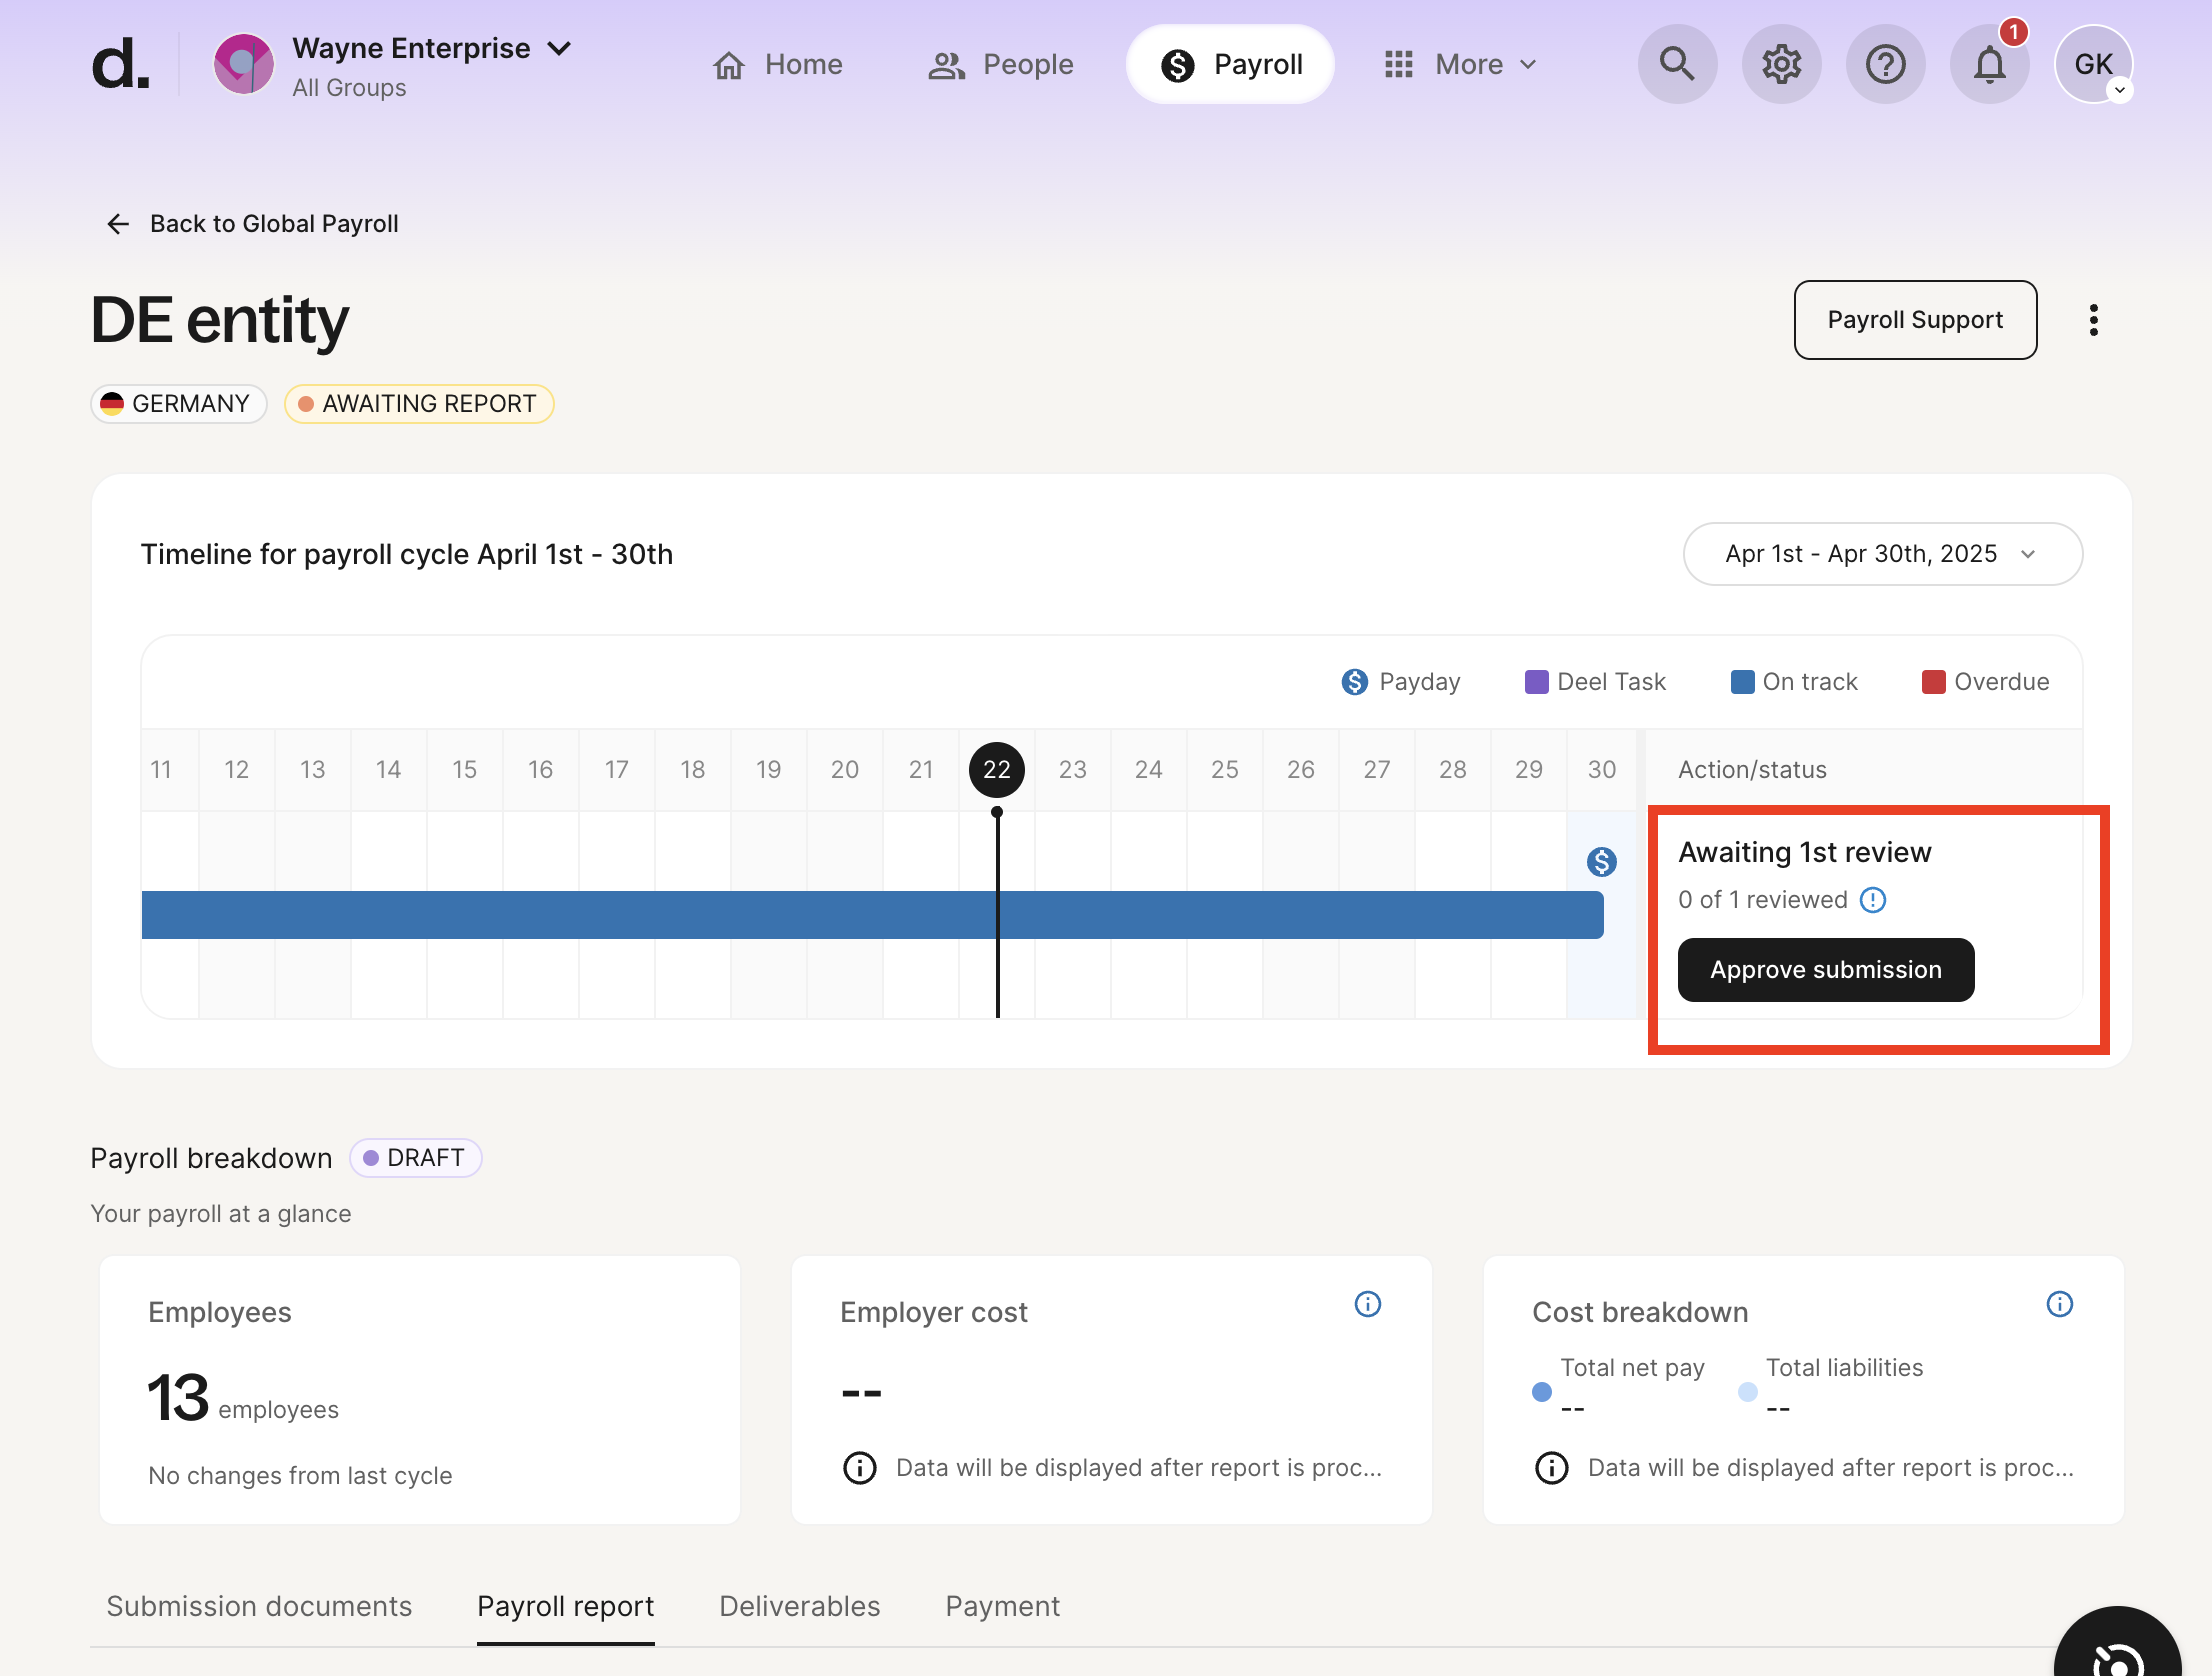Click the Payday legend icon

(x=1354, y=681)
